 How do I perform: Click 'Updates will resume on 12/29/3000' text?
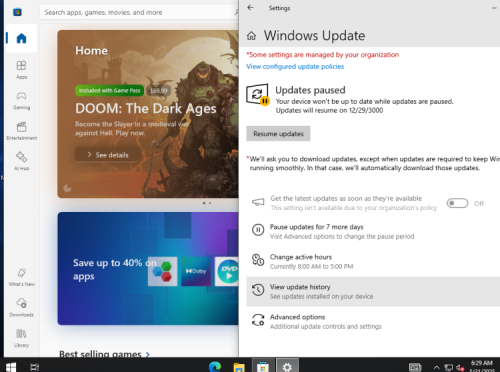point(329,110)
